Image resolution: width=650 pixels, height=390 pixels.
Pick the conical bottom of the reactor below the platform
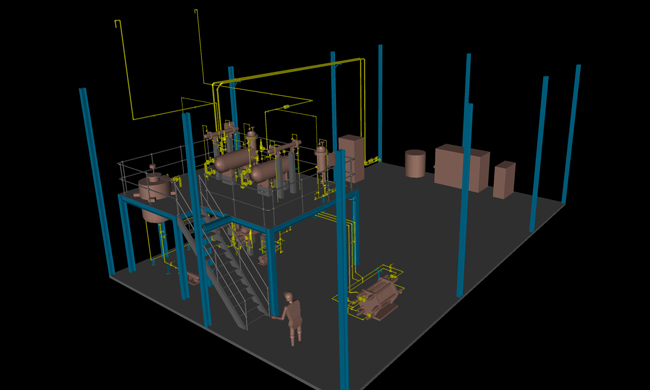tap(155, 216)
